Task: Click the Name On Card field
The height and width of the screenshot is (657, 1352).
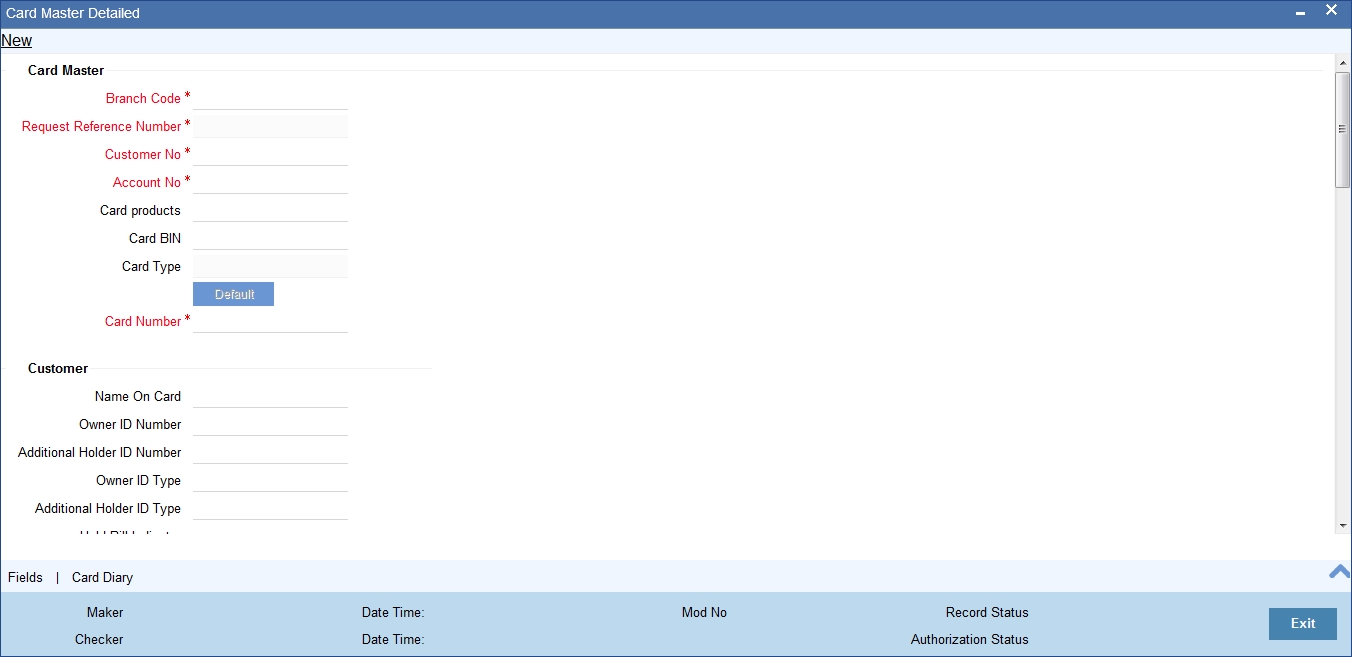Action: [x=270, y=396]
